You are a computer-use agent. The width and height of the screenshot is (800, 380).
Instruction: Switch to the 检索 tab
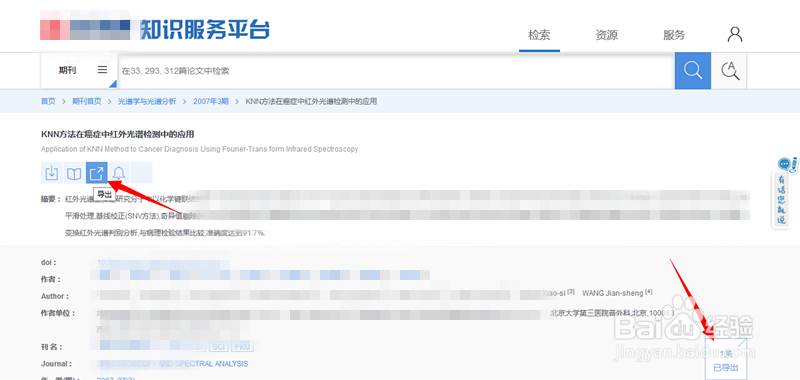(539, 35)
